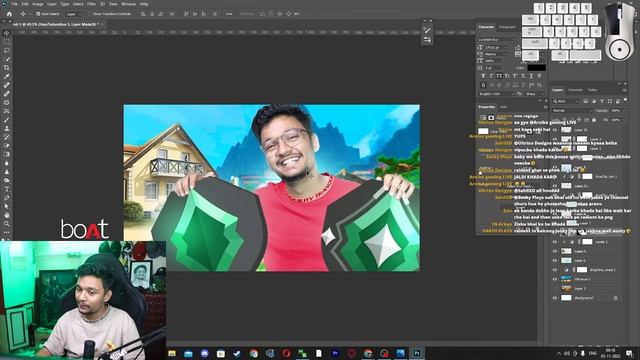Toggle visibility of Layer 4
The width and height of the screenshot is (640, 360).
point(555,260)
